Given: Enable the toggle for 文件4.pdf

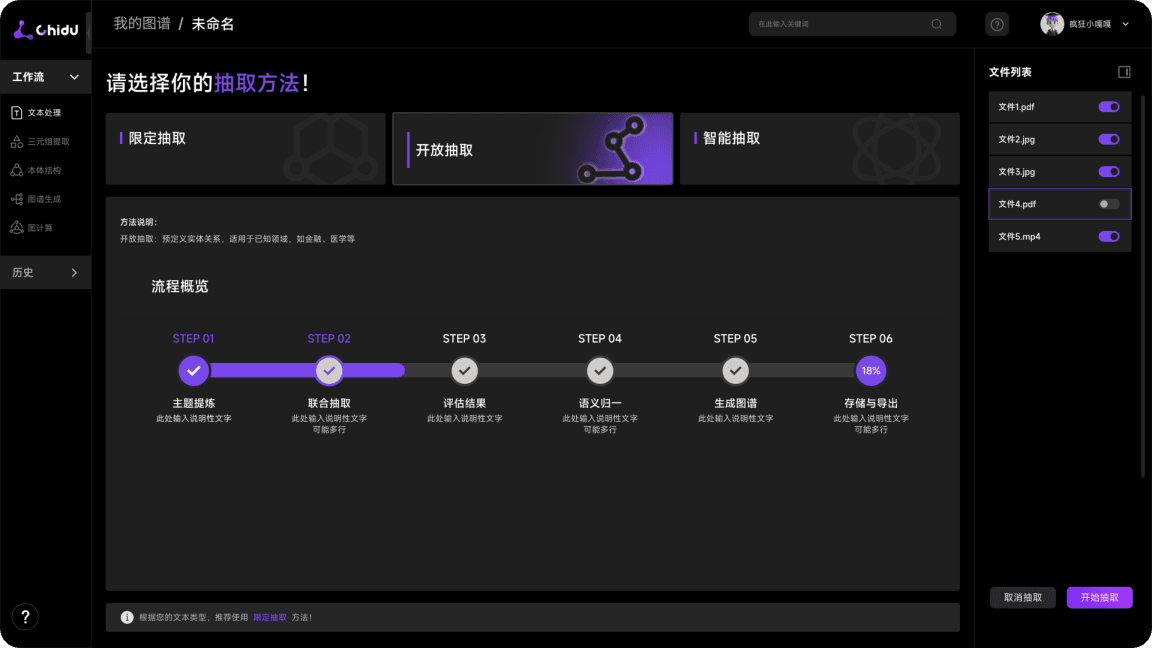Looking at the screenshot, I should pos(1108,203).
